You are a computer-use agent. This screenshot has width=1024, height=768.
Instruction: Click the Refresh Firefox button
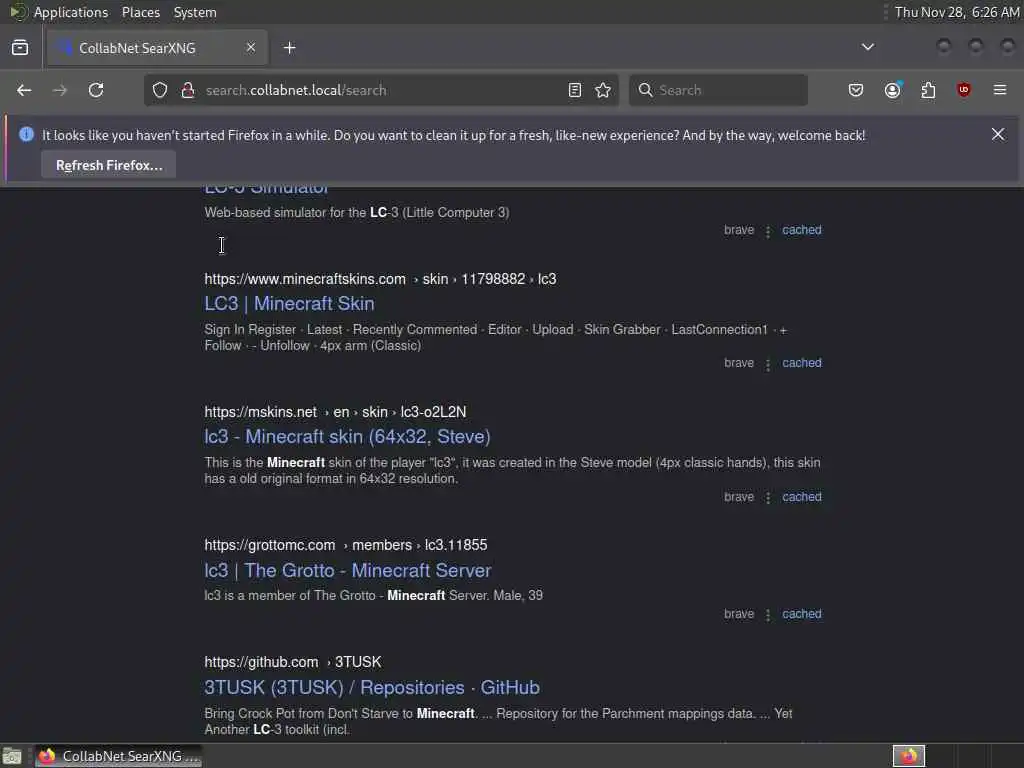pos(108,165)
